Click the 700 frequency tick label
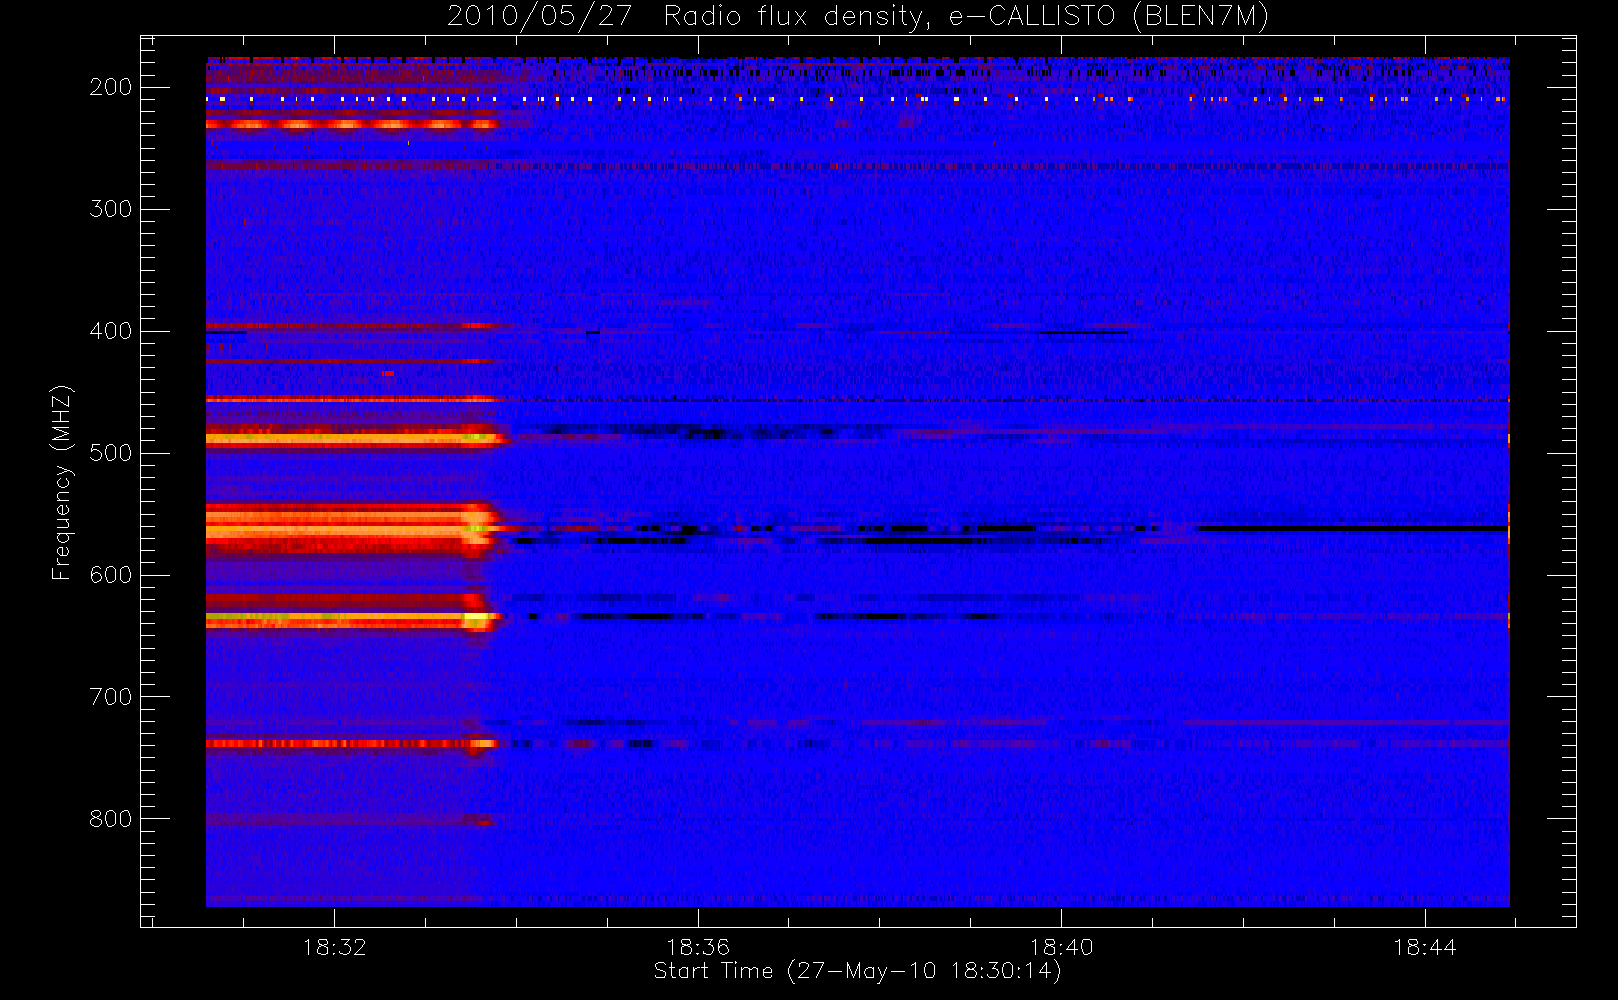This screenshot has height=1000, width=1618. click(x=111, y=697)
